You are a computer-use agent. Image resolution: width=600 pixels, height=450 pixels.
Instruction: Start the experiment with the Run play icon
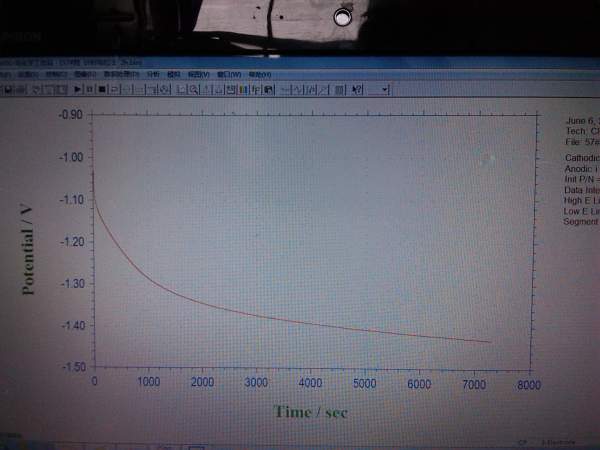(x=78, y=89)
